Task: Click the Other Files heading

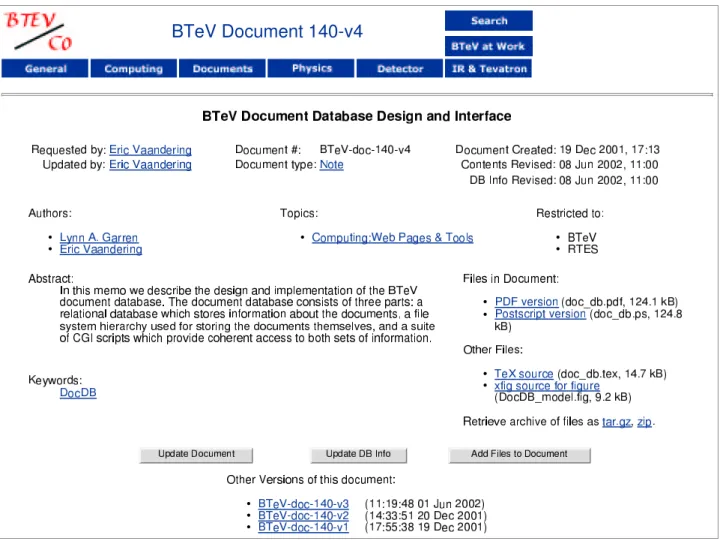Action: pos(493,350)
